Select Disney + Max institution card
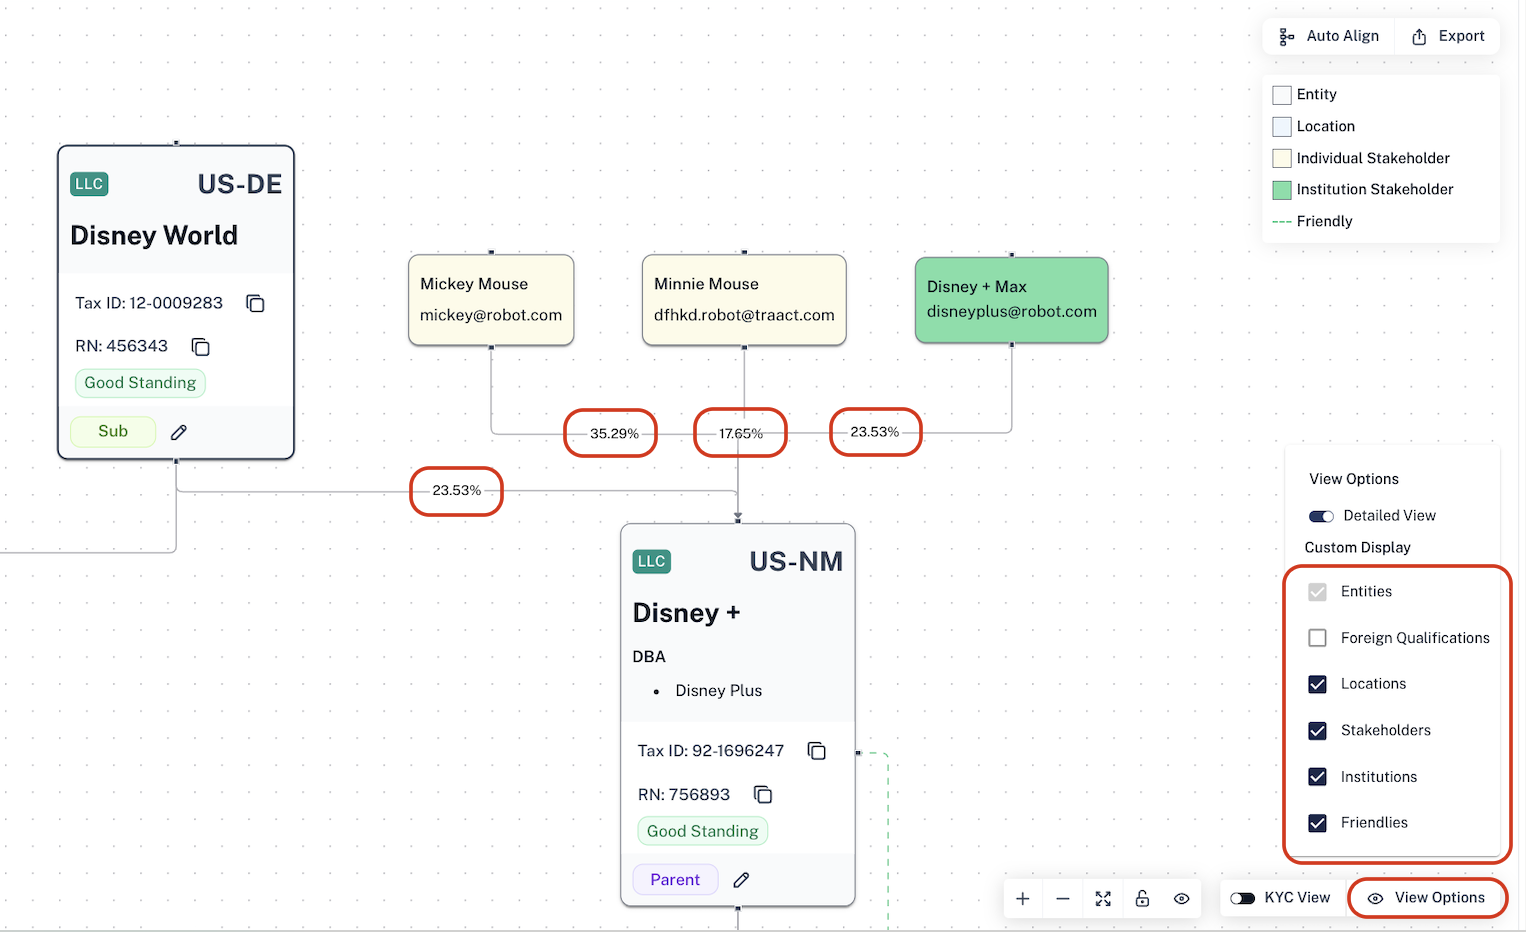This screenshot has width=1526, height=932. click(x=1012, y=300)
